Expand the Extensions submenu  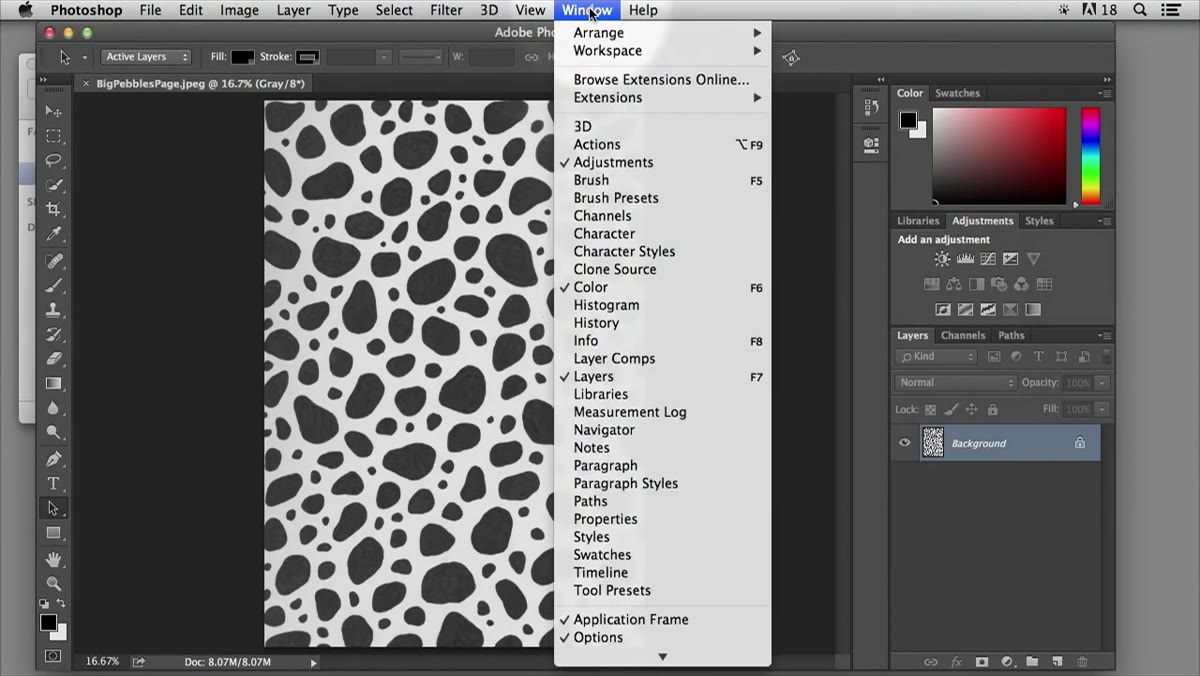(662, 98)
